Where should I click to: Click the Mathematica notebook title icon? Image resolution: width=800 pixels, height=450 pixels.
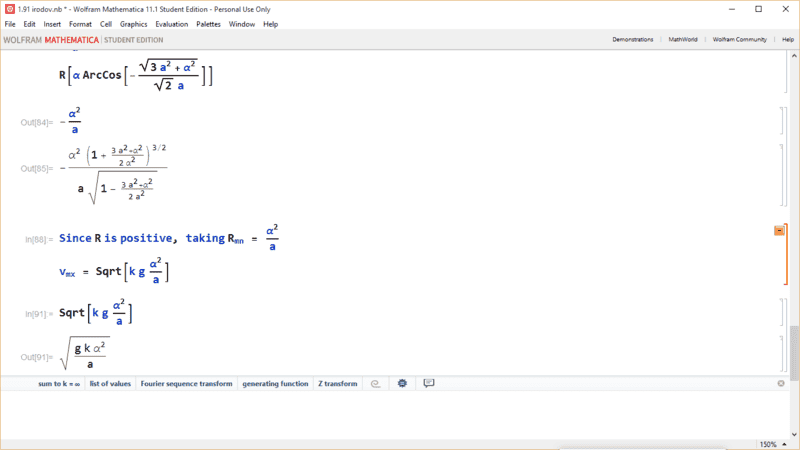9,8
